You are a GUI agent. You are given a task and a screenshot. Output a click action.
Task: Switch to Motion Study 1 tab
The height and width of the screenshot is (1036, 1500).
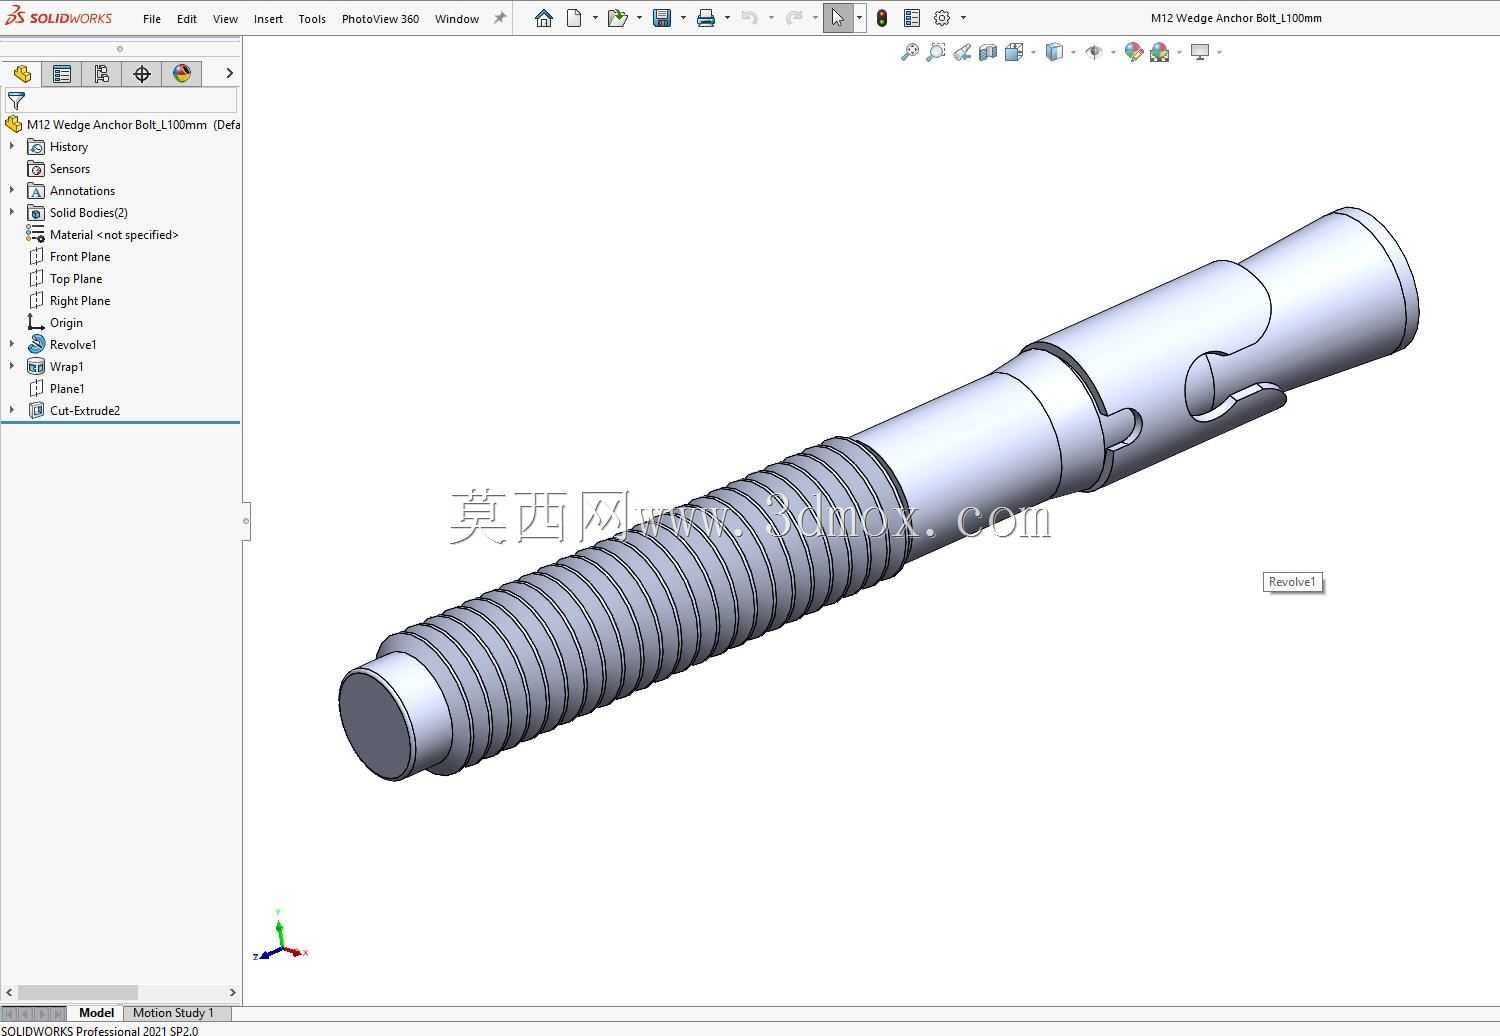[173, 1013]
